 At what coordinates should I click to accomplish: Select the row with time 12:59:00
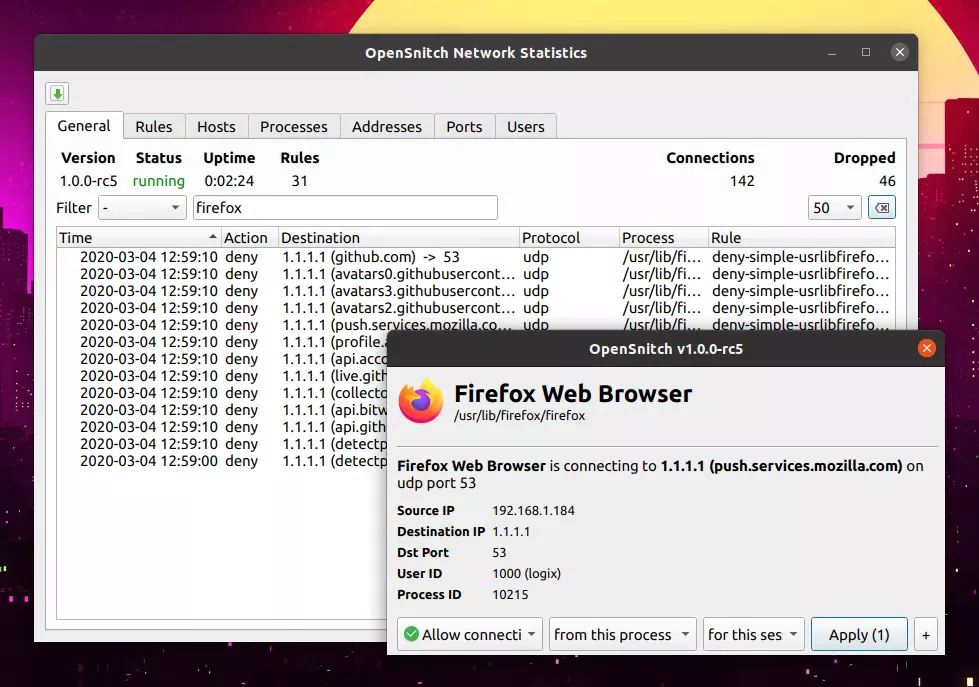coord(222,461)
